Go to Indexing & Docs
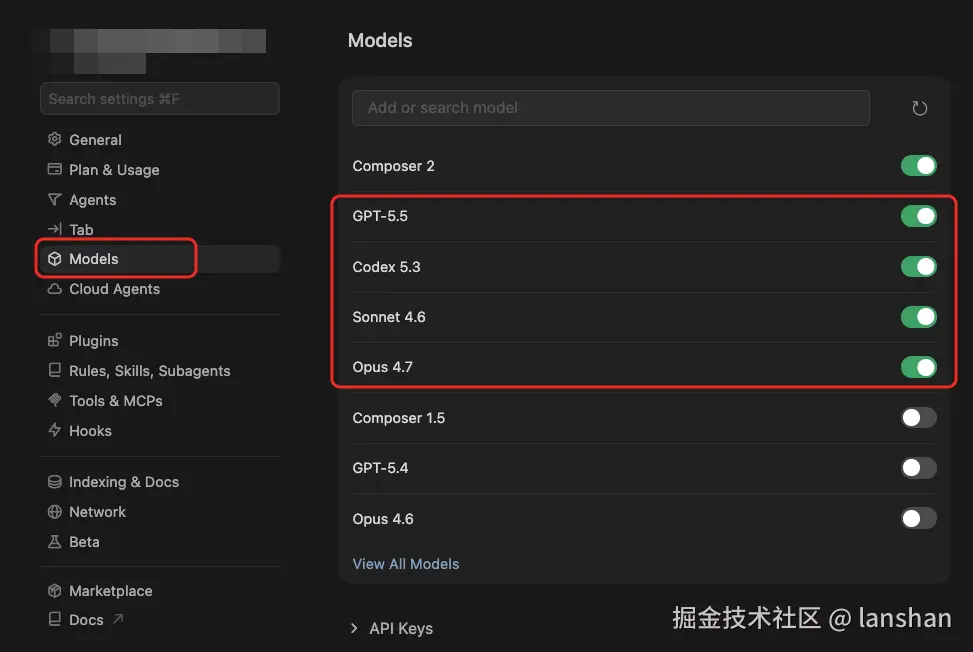Screen dimensions: 973x652 159,482
